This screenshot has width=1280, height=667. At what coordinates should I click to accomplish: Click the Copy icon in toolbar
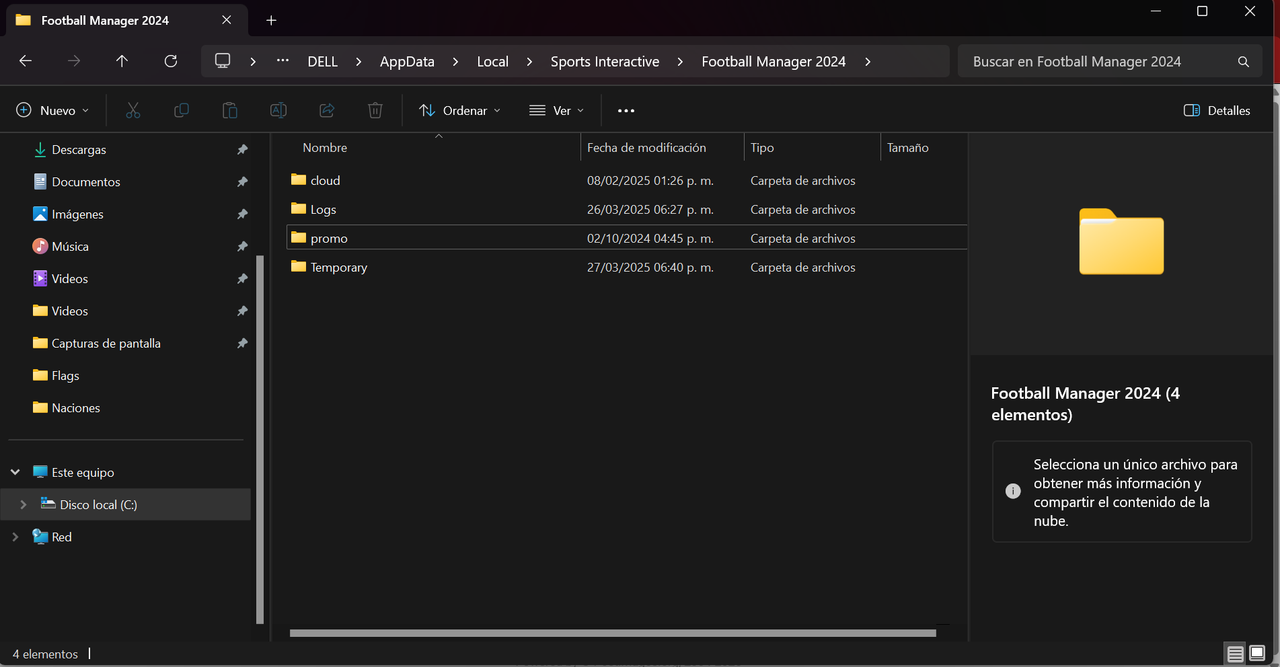(181, 111)
